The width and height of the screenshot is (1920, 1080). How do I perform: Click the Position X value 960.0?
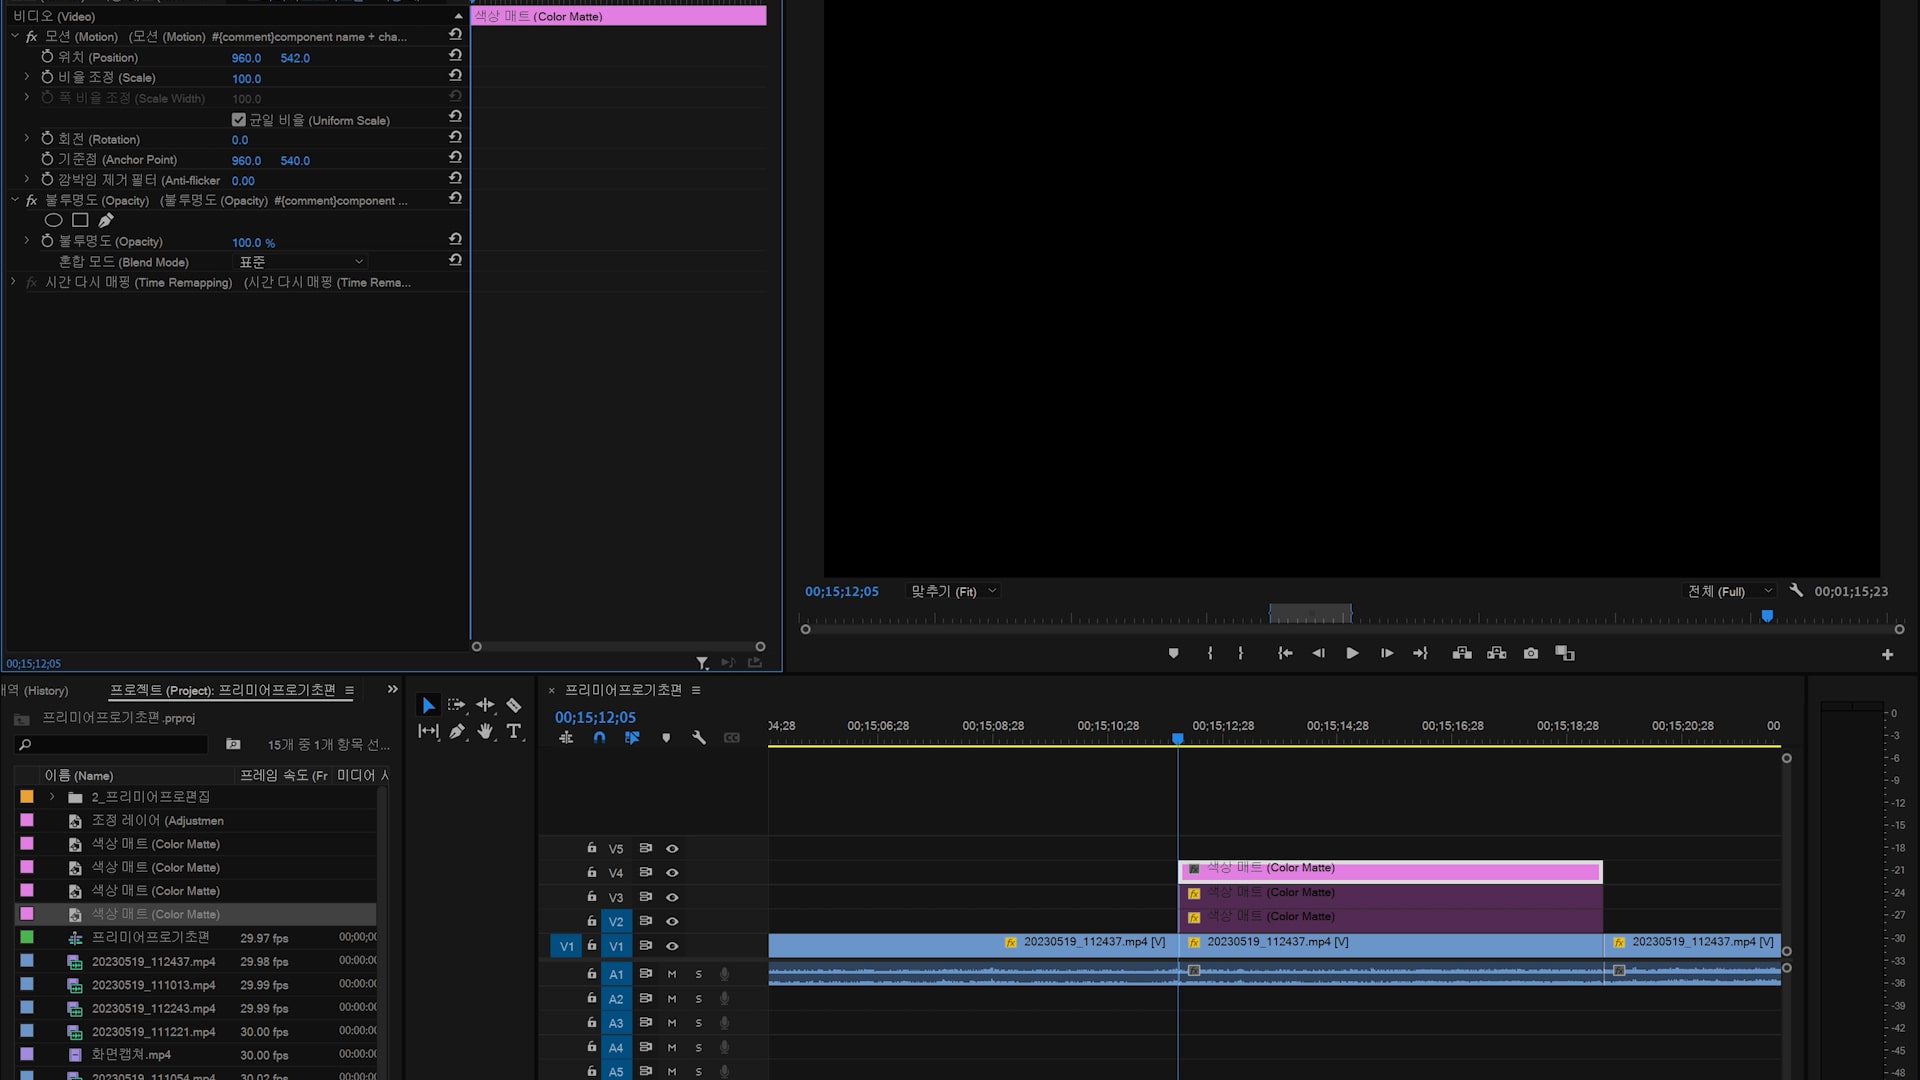point(246,58)
